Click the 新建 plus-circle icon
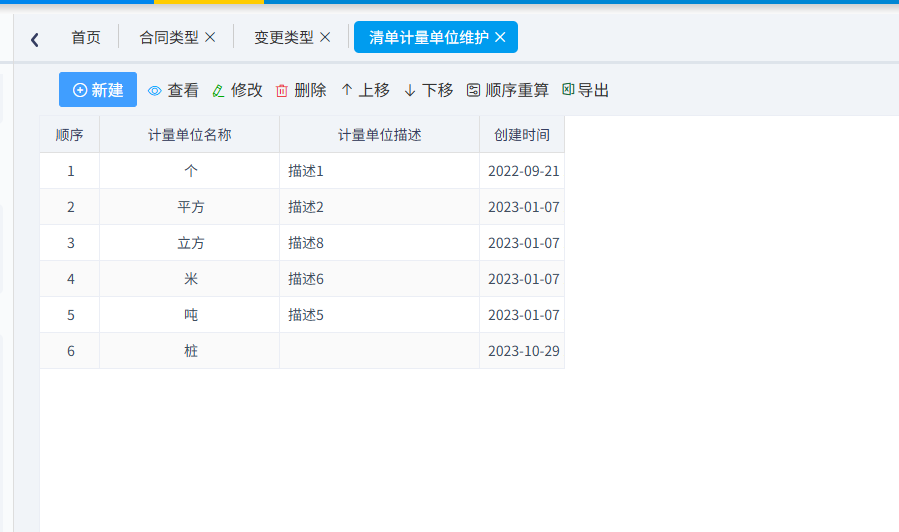This screenshot has height=532, width=899. [80, 90]
